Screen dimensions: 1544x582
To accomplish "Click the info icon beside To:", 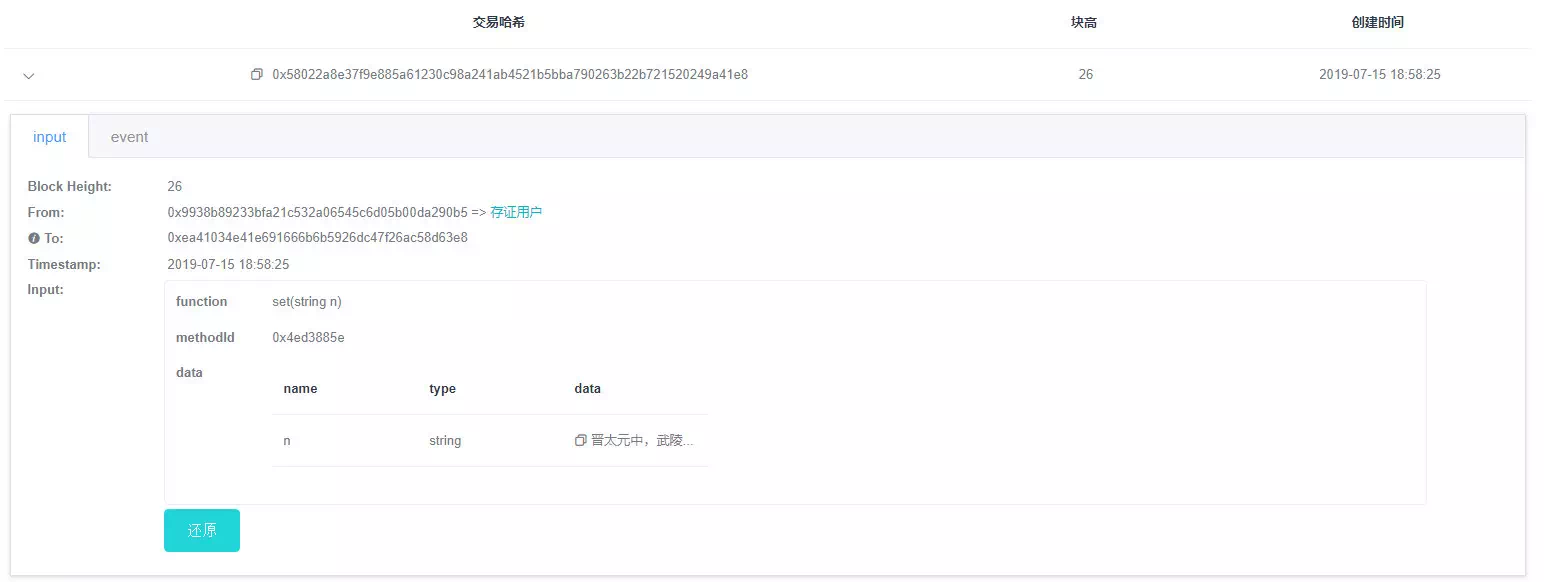I will (33, 238).
